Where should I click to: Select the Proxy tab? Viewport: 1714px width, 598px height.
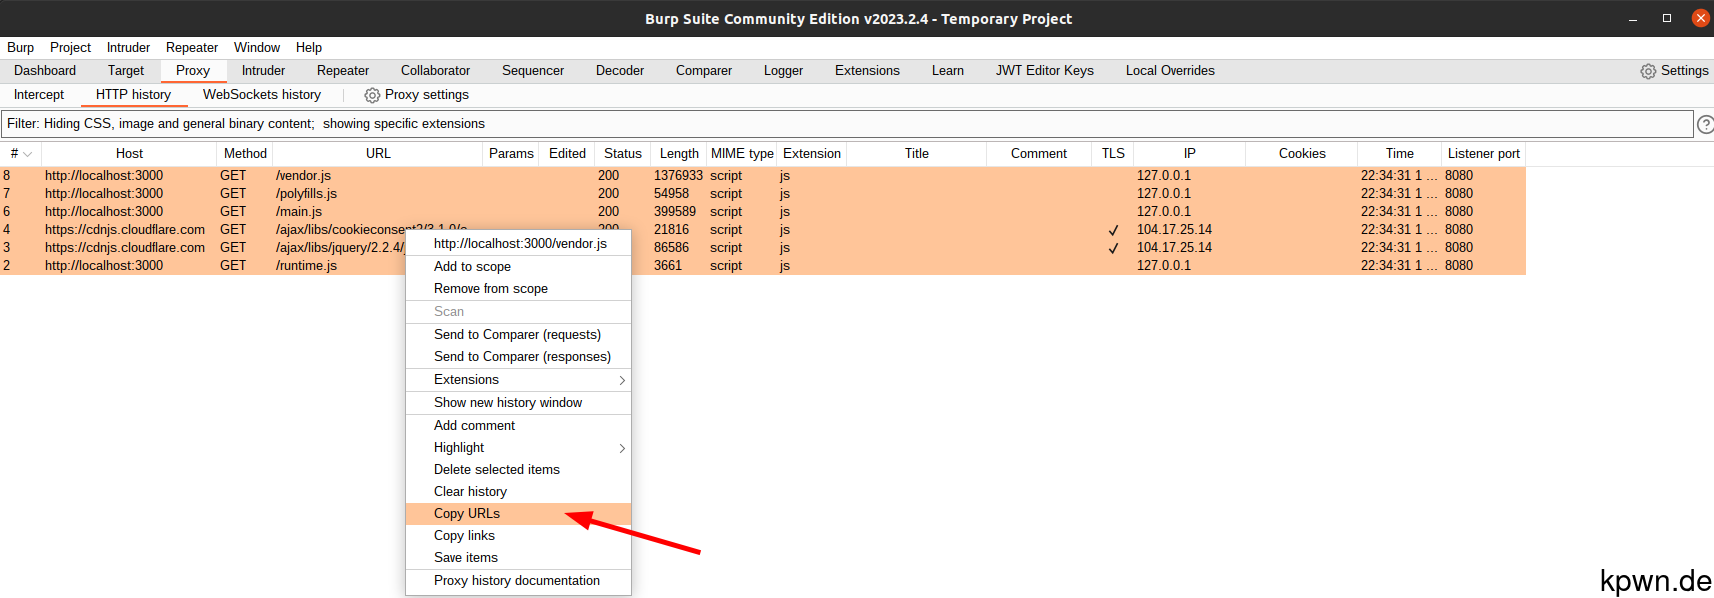click(193, 71)
